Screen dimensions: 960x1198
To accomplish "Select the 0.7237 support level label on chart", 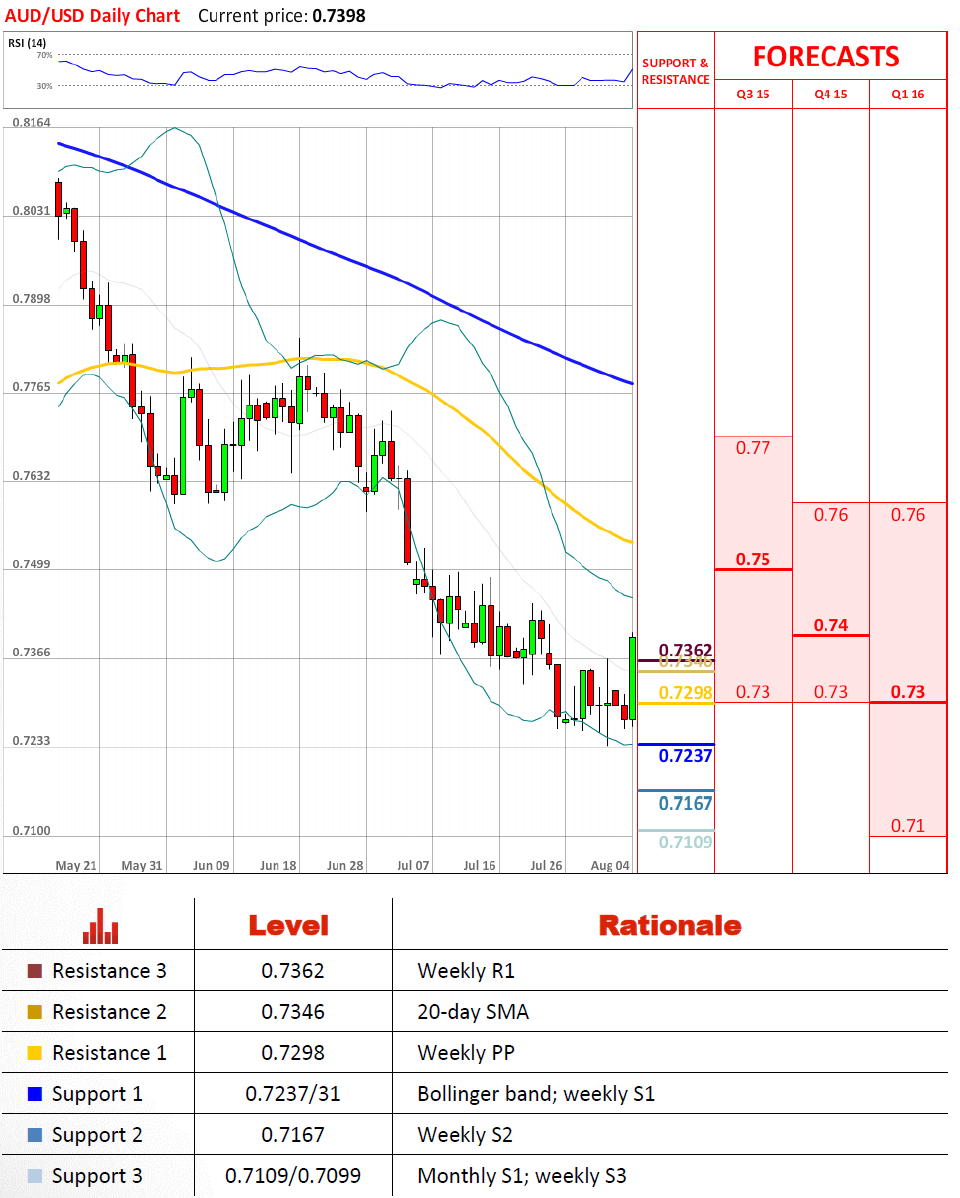I will point(685,756).
